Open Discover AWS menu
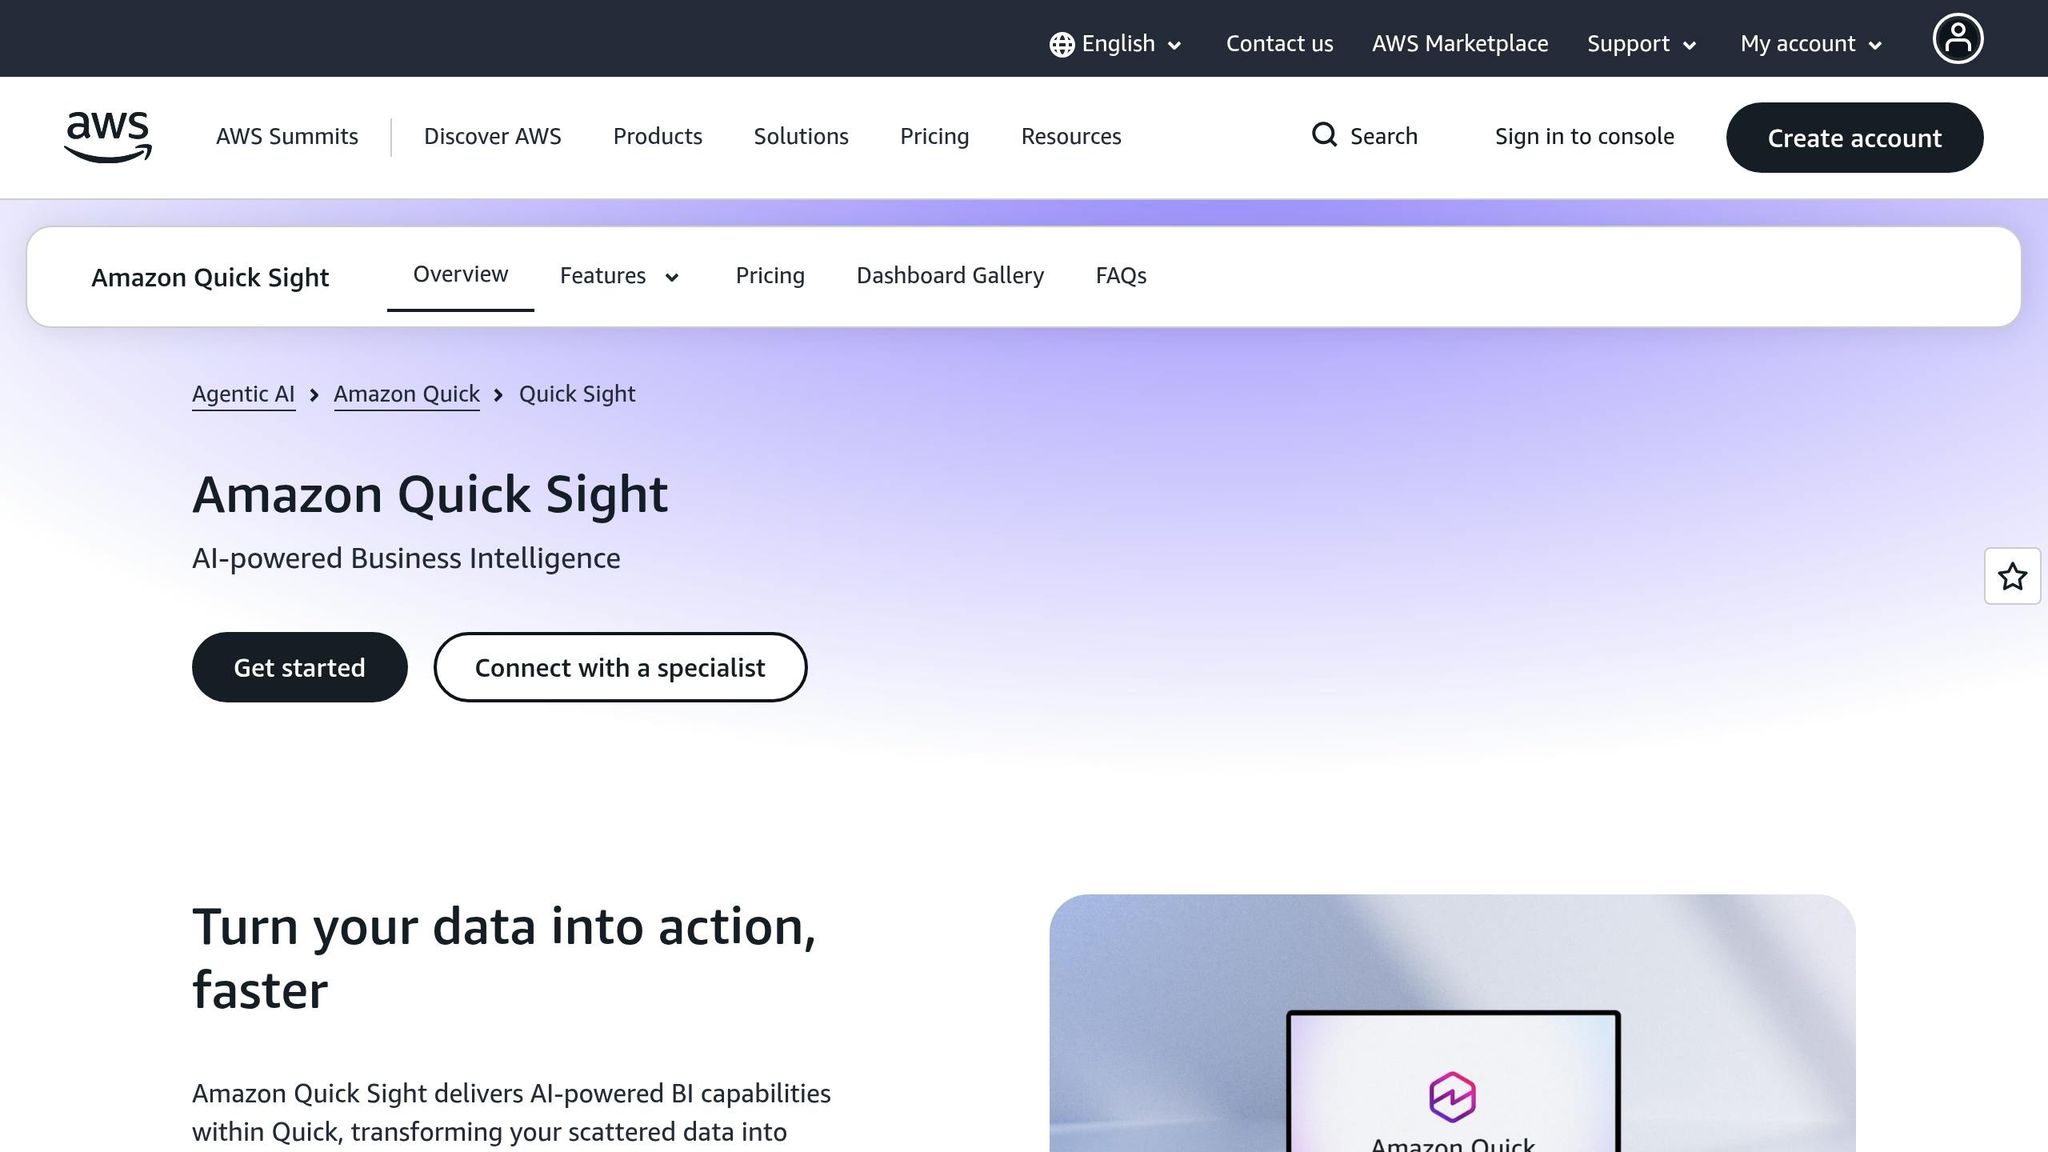 point(492,136)
